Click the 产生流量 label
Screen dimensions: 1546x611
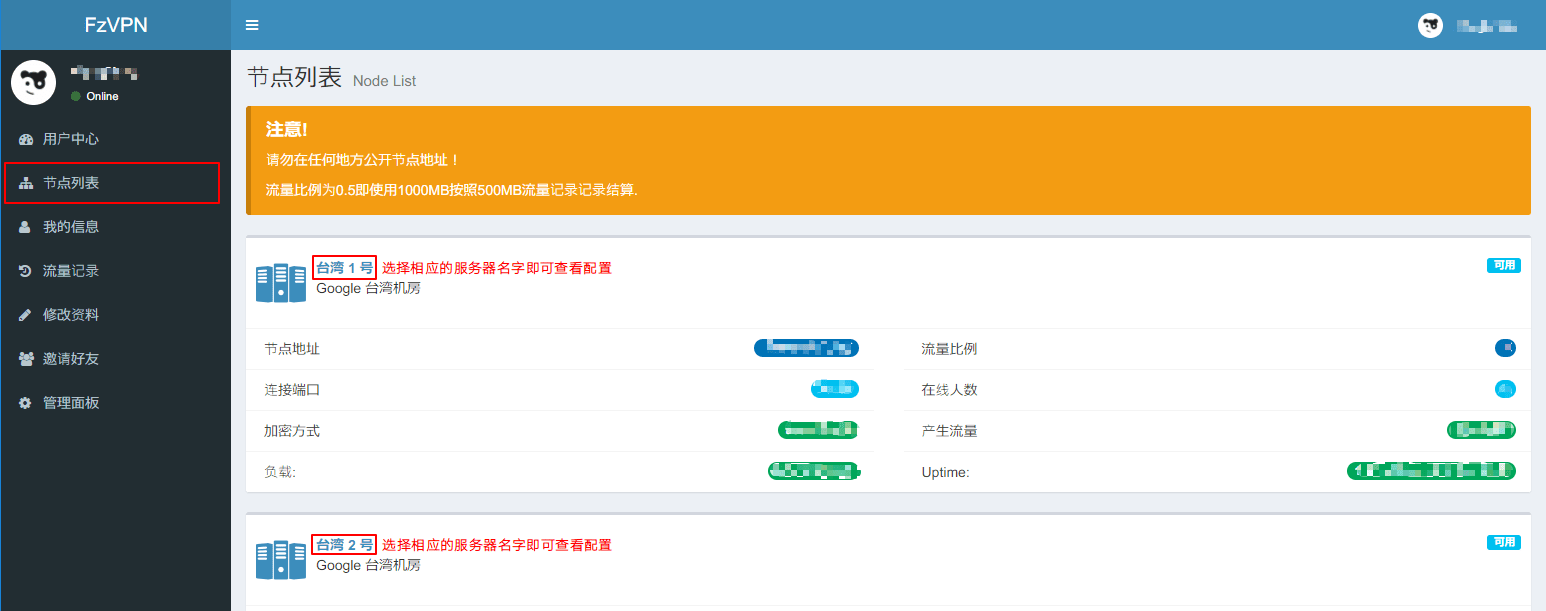[x=949, y=431]
